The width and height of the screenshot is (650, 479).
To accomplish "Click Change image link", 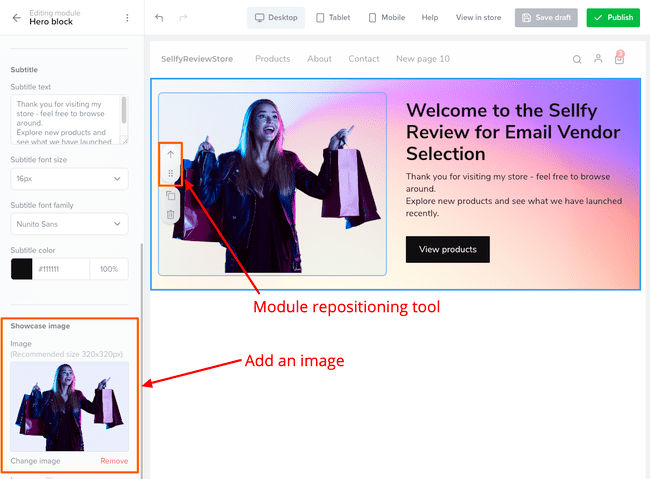I will coord(35,461).
